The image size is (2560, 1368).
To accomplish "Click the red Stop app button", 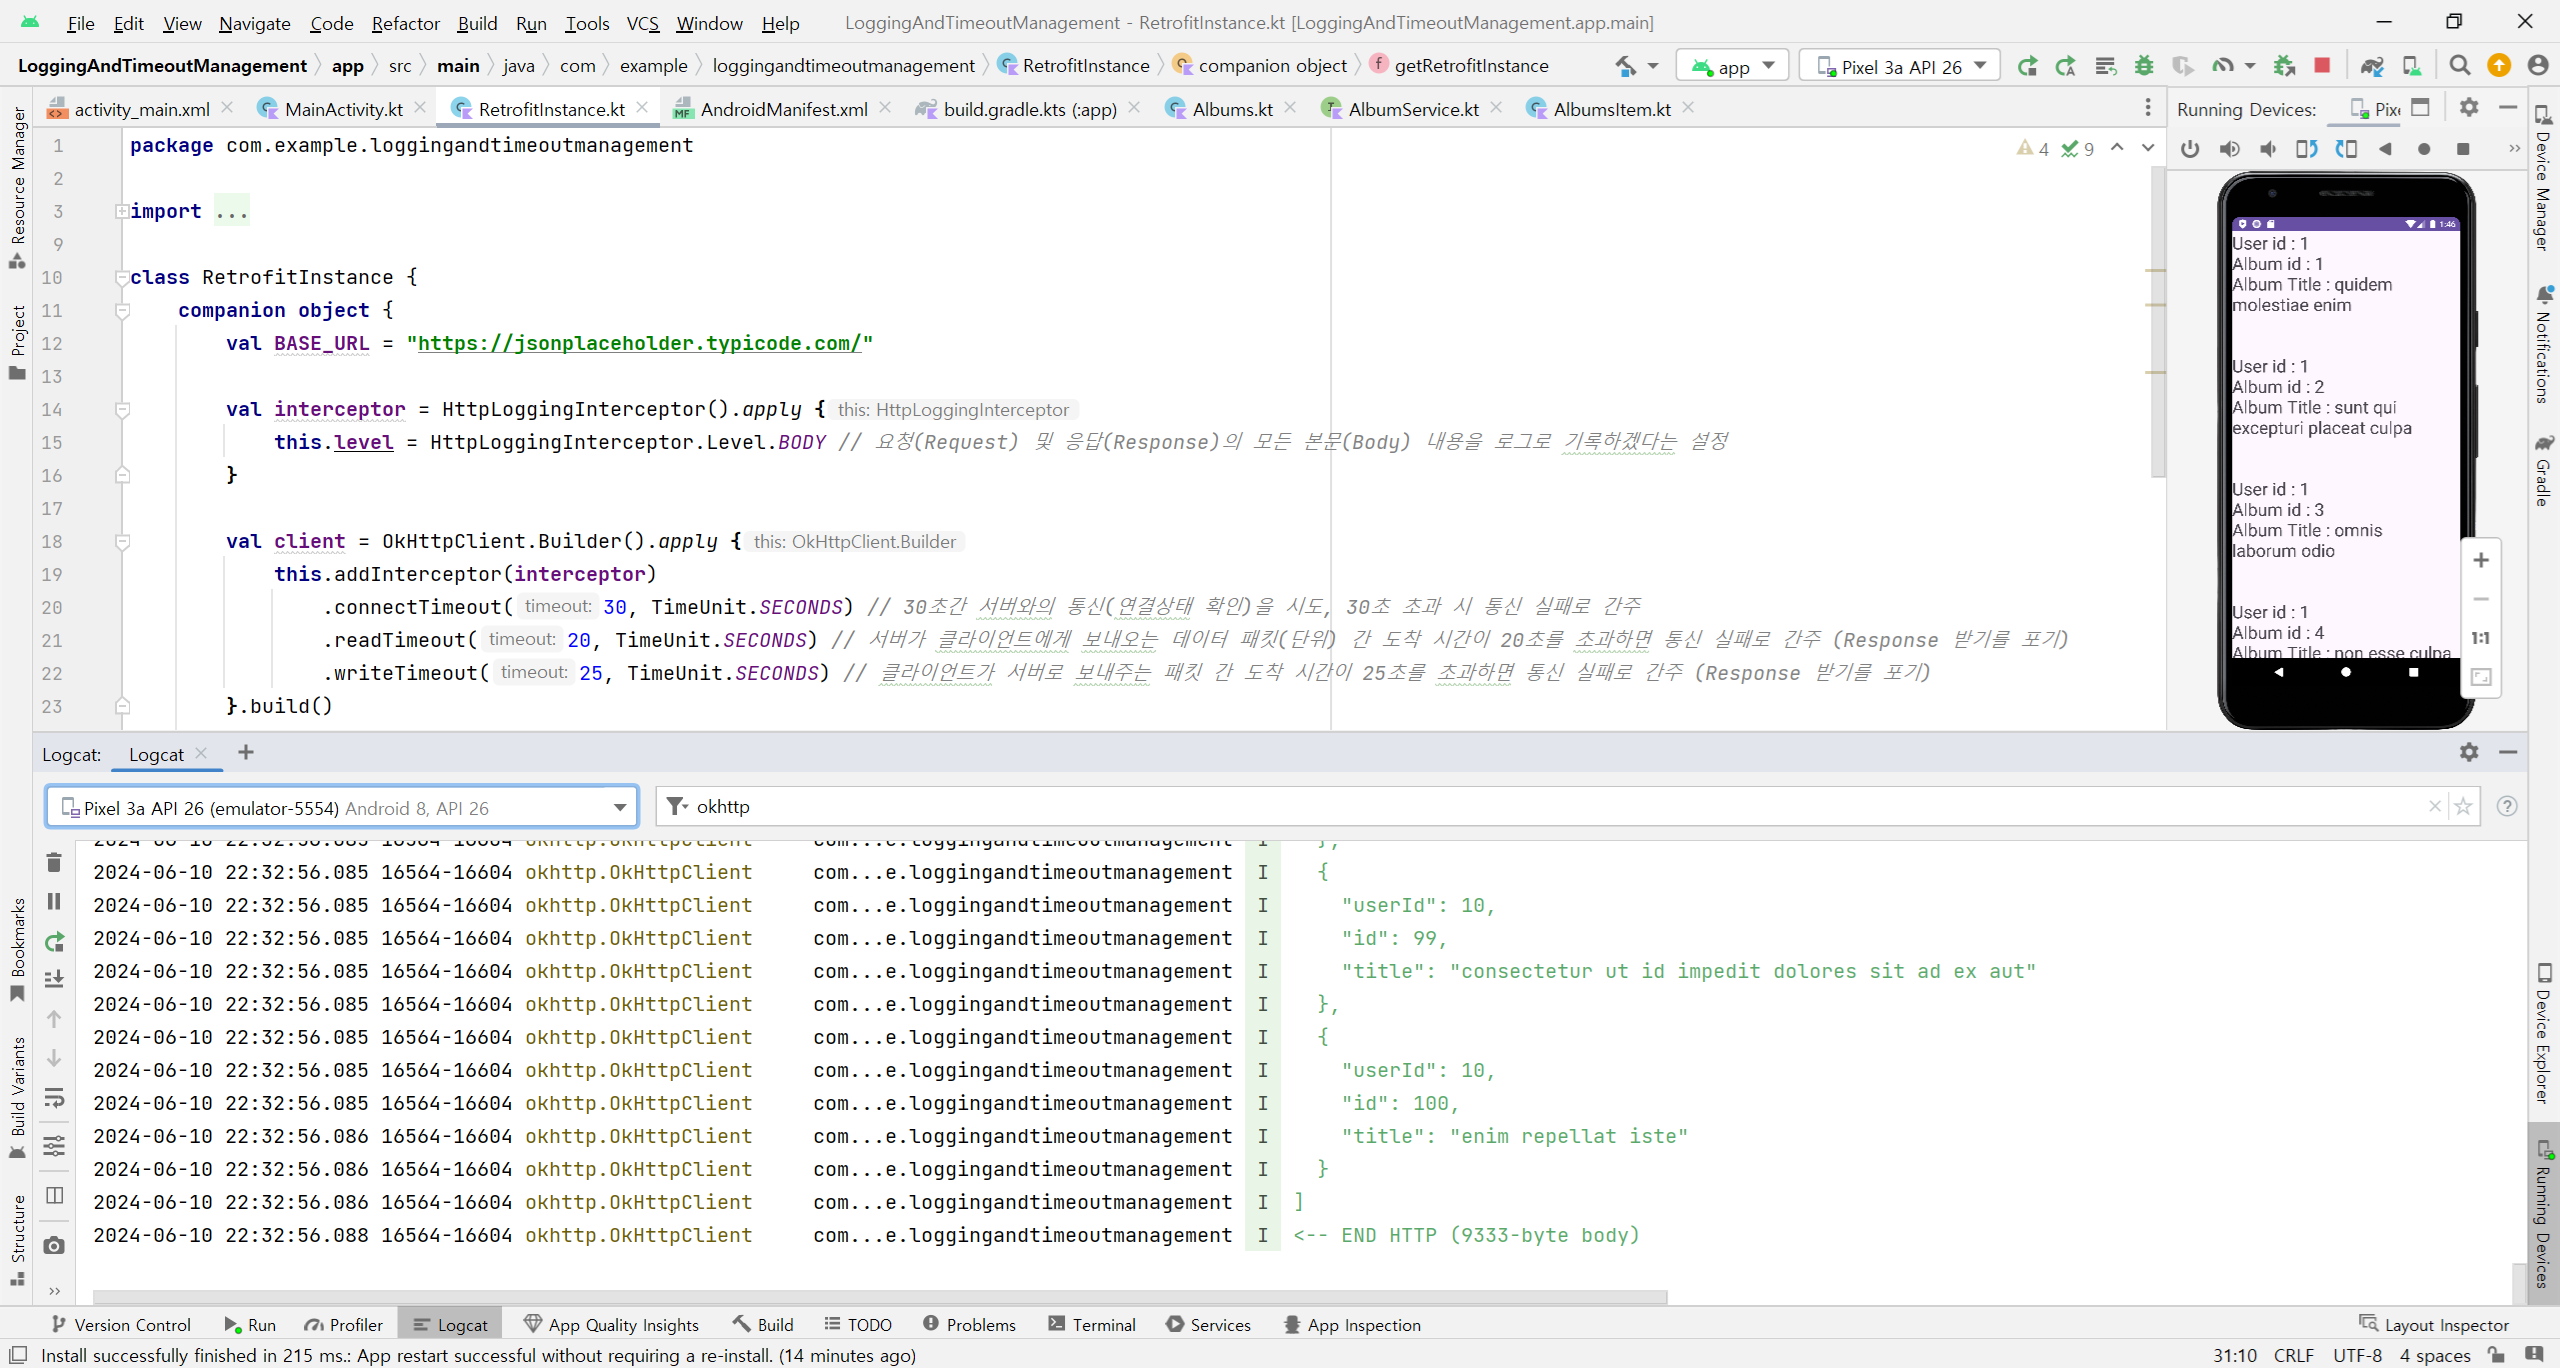I will [x=2322, y=66].
